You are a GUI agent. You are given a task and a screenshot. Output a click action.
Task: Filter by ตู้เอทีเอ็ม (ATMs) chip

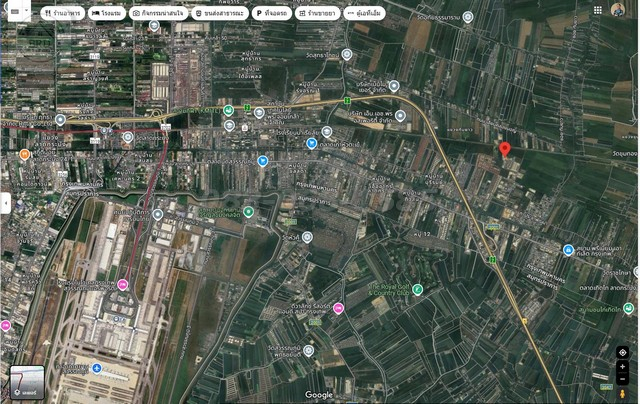pyautogui.click(x=364, y=13)
